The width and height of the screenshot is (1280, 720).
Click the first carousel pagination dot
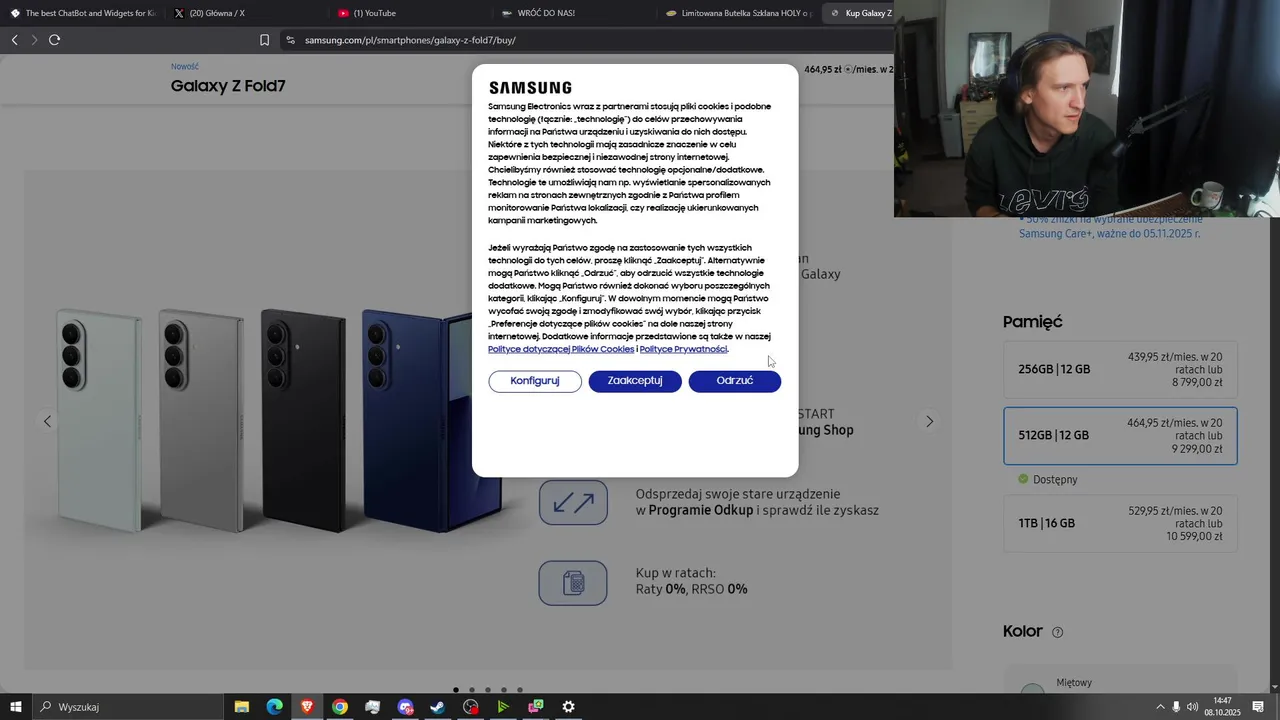tap(456, 690)
